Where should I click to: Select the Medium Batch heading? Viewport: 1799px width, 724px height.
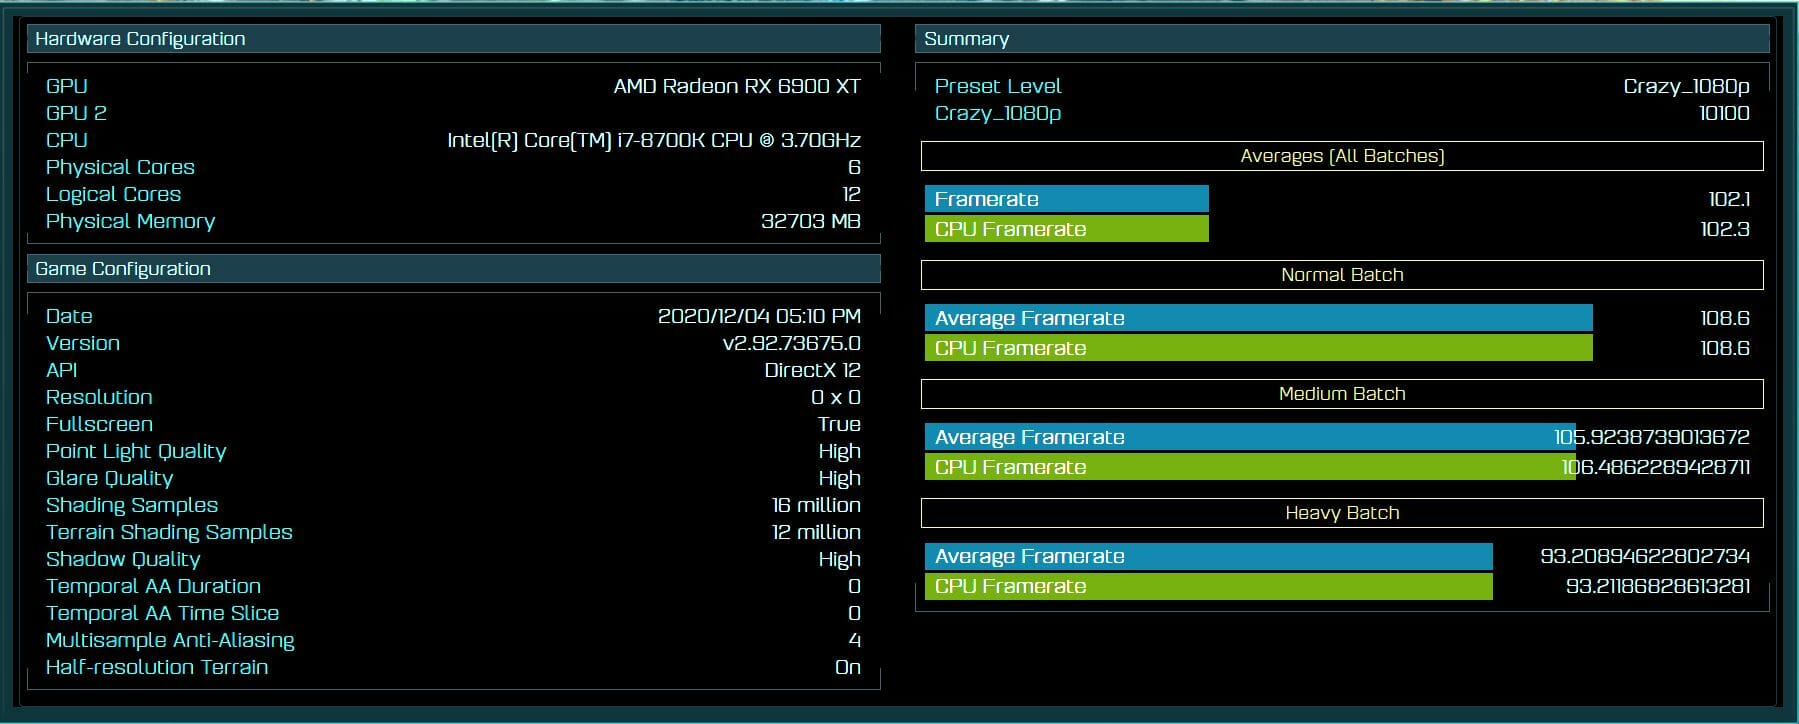point(1342,394)
